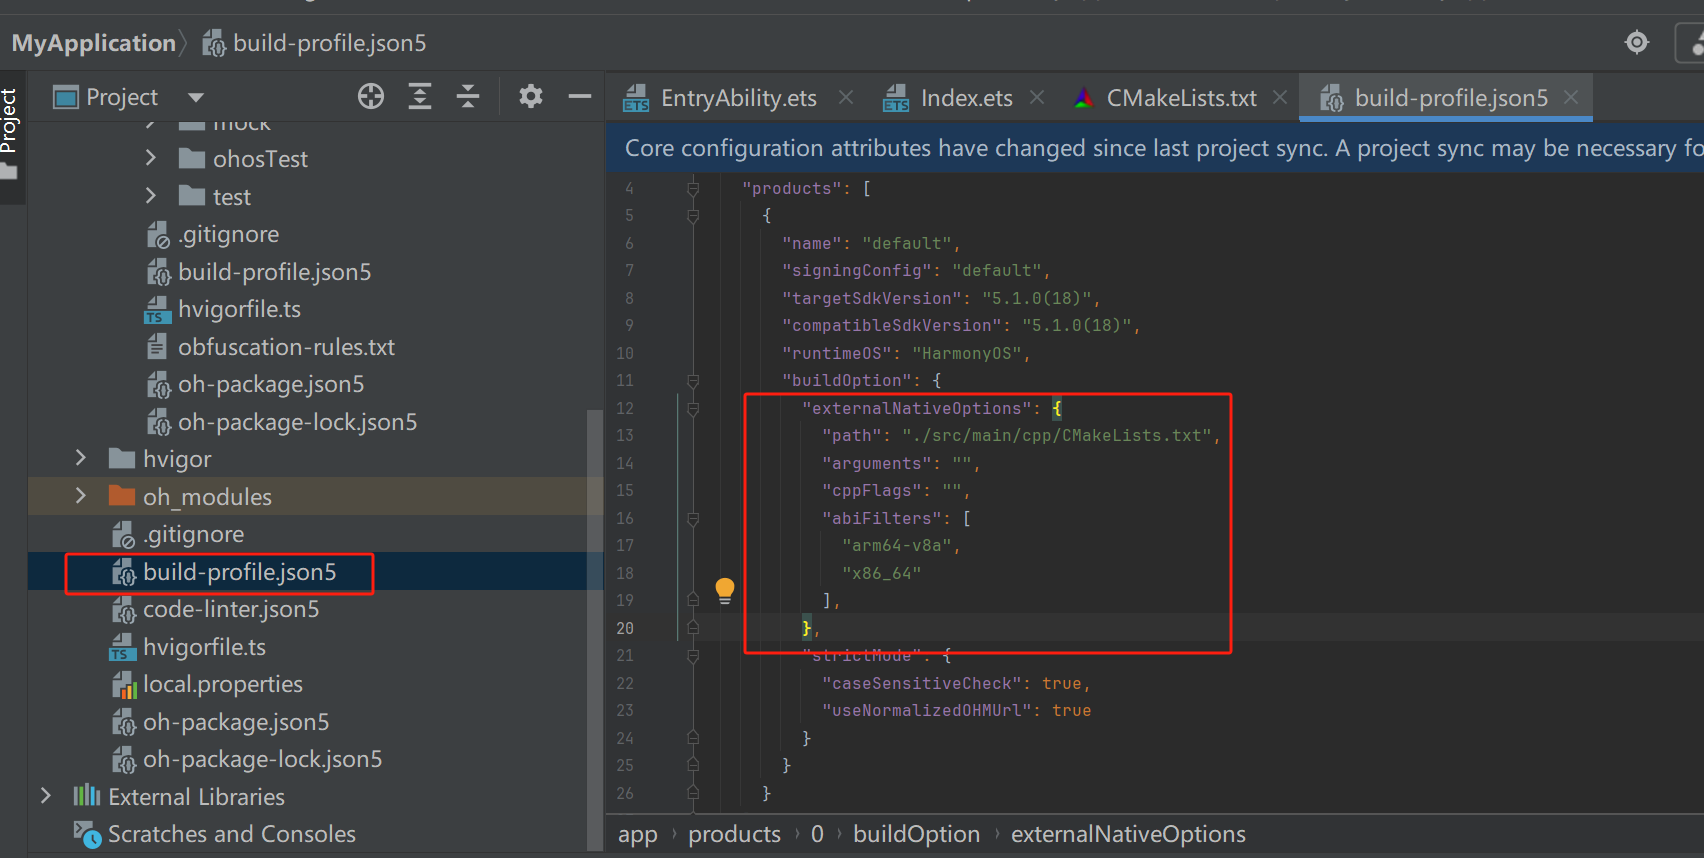
Task: Toggle code fold at products line 4
Action: pos(693,188)
